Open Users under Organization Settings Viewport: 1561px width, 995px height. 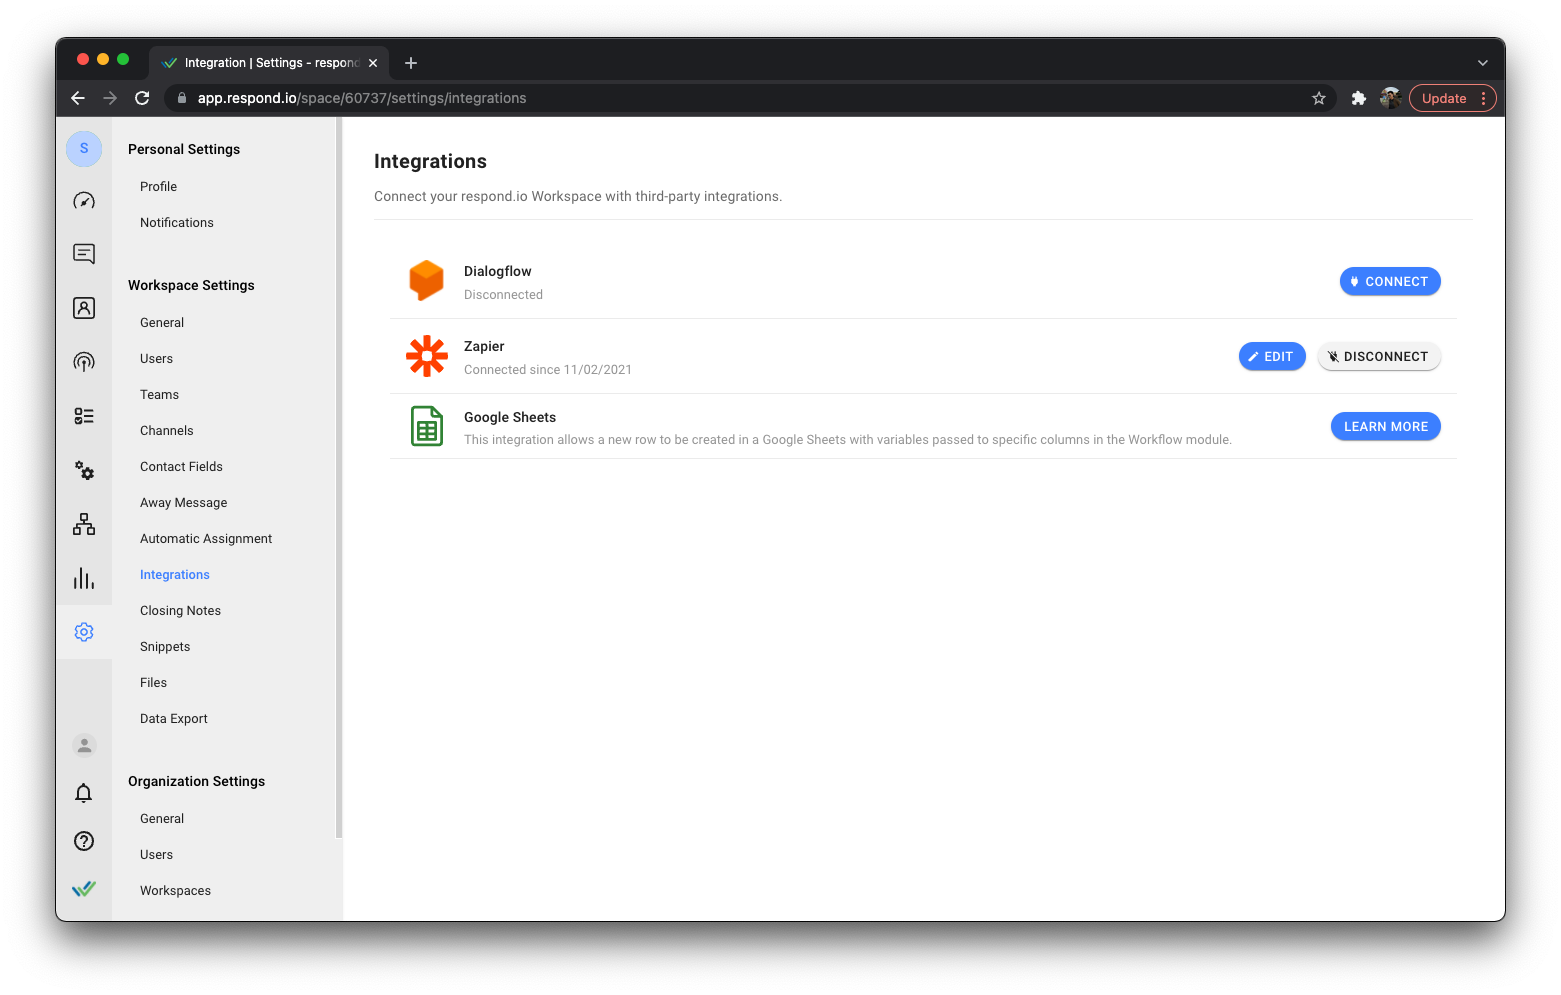coord(156,855)
